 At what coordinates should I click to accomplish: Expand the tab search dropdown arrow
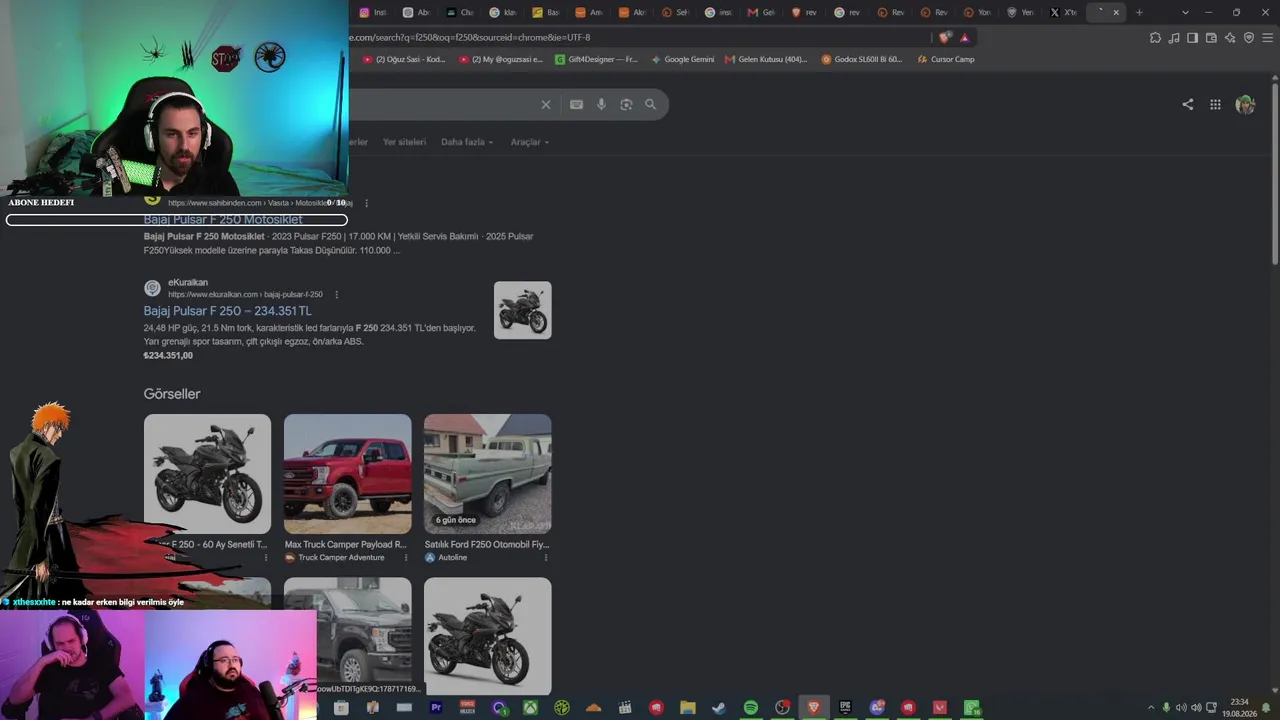[1185, 12]
